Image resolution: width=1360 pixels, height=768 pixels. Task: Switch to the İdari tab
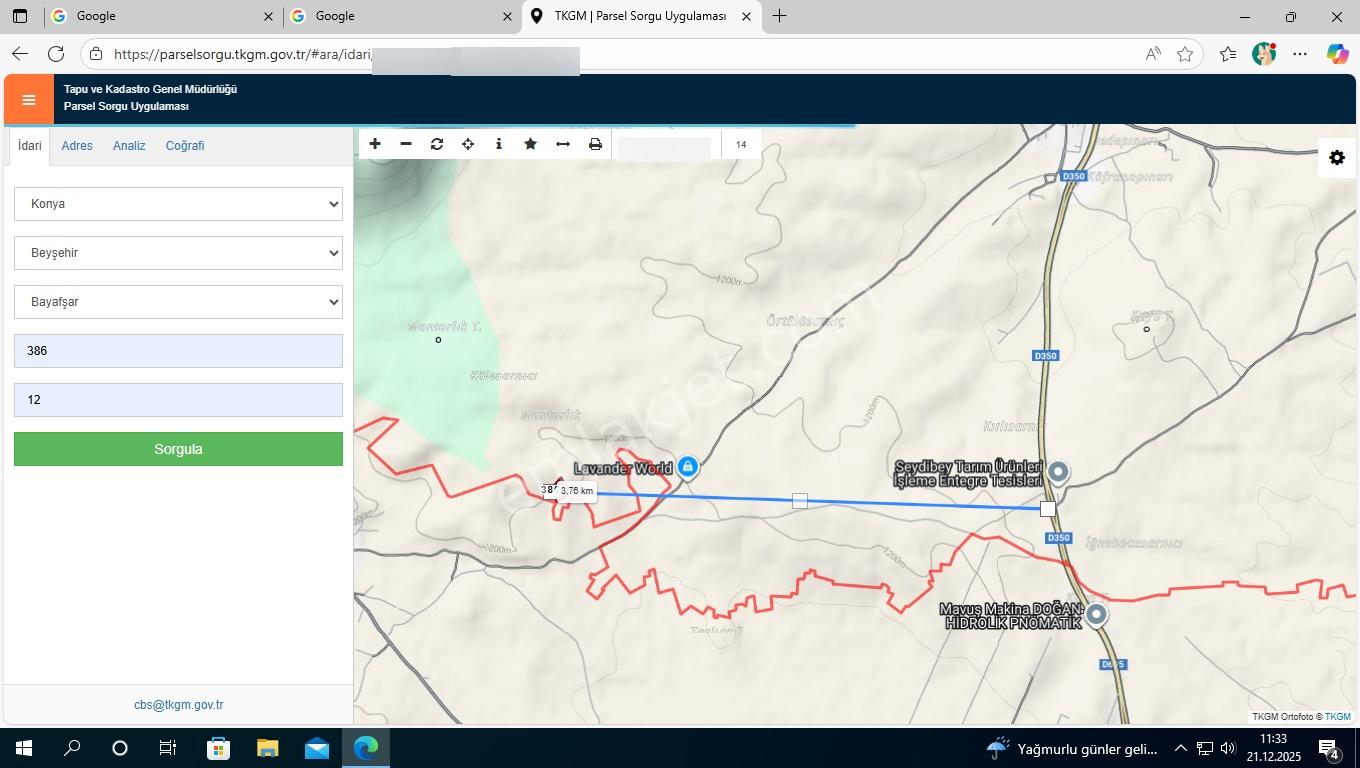tap(30, 146)
